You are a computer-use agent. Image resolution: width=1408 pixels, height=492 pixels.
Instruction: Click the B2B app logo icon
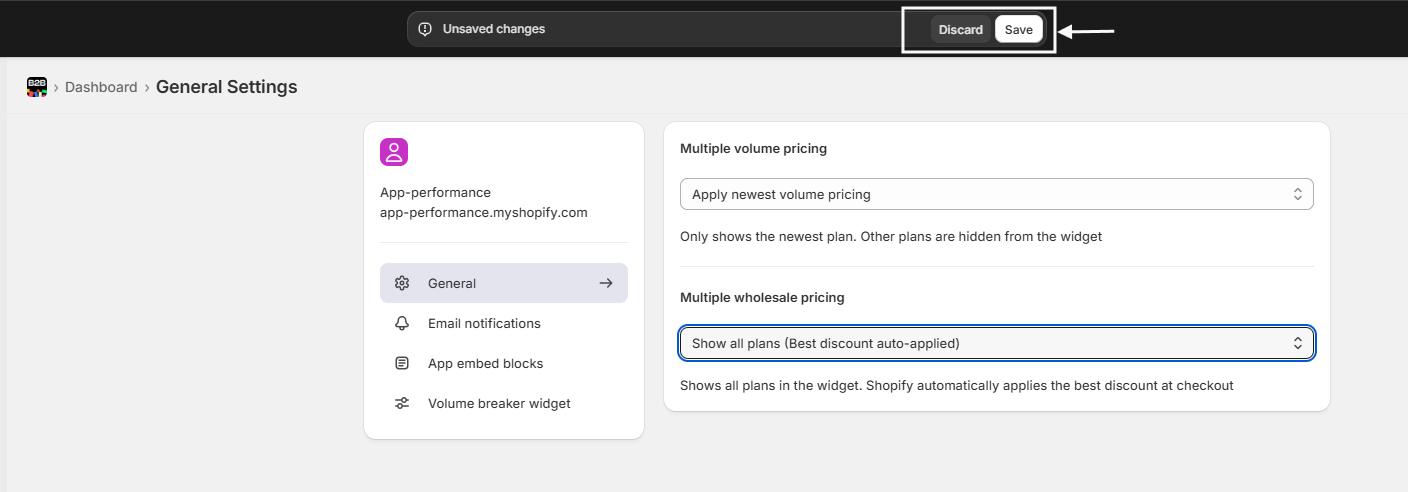[x=37, y=87]
